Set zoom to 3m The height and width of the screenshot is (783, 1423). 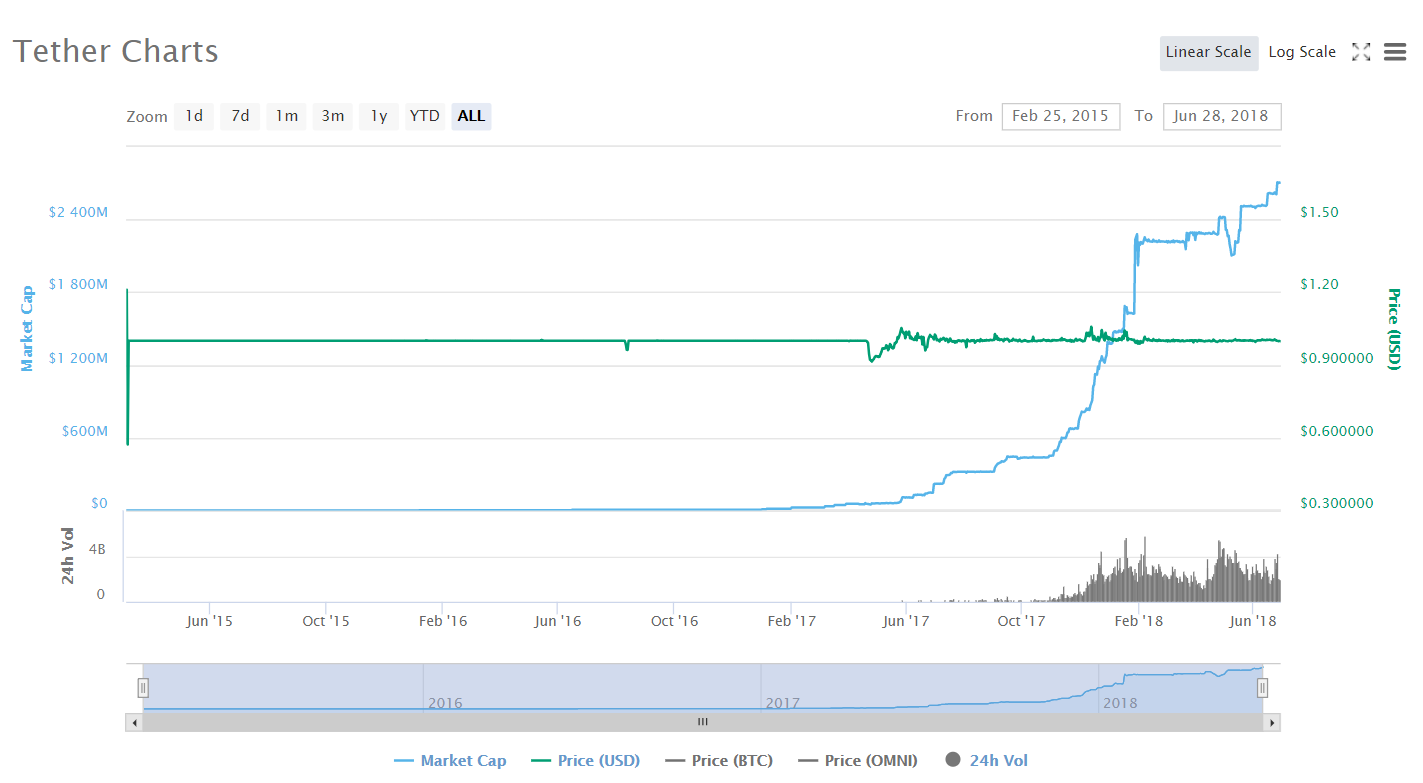tap(333, 116)
